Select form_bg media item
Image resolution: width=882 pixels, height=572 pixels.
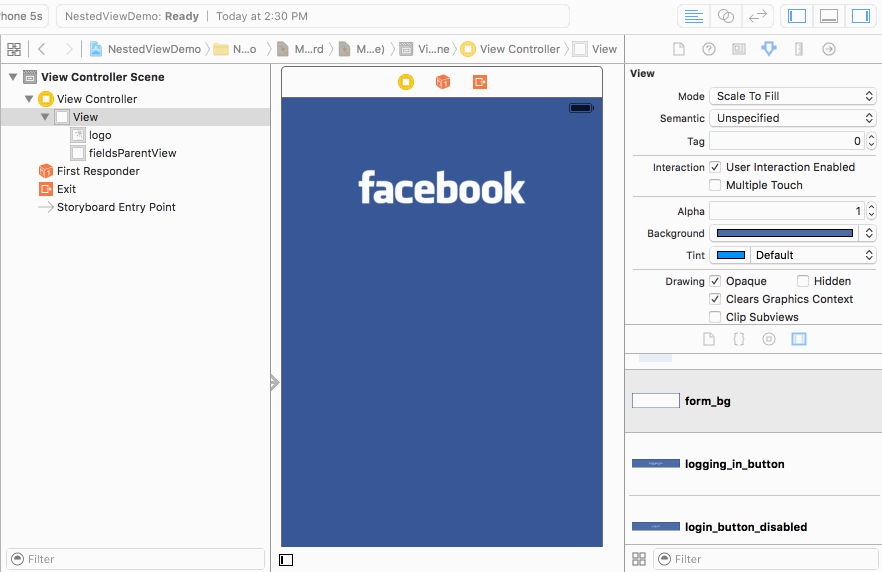click(x=753, y=401)
